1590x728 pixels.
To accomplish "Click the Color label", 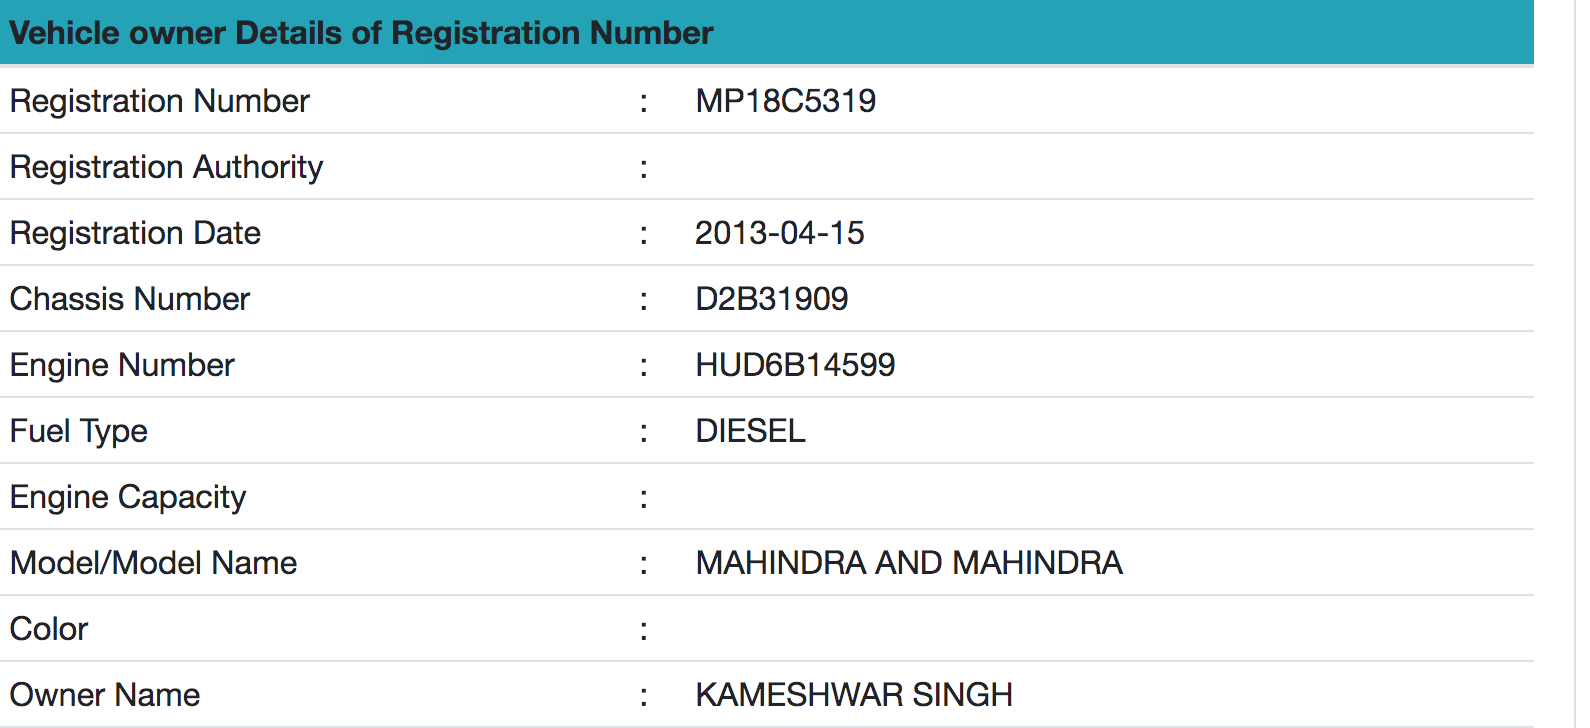I will click(49, 629).
